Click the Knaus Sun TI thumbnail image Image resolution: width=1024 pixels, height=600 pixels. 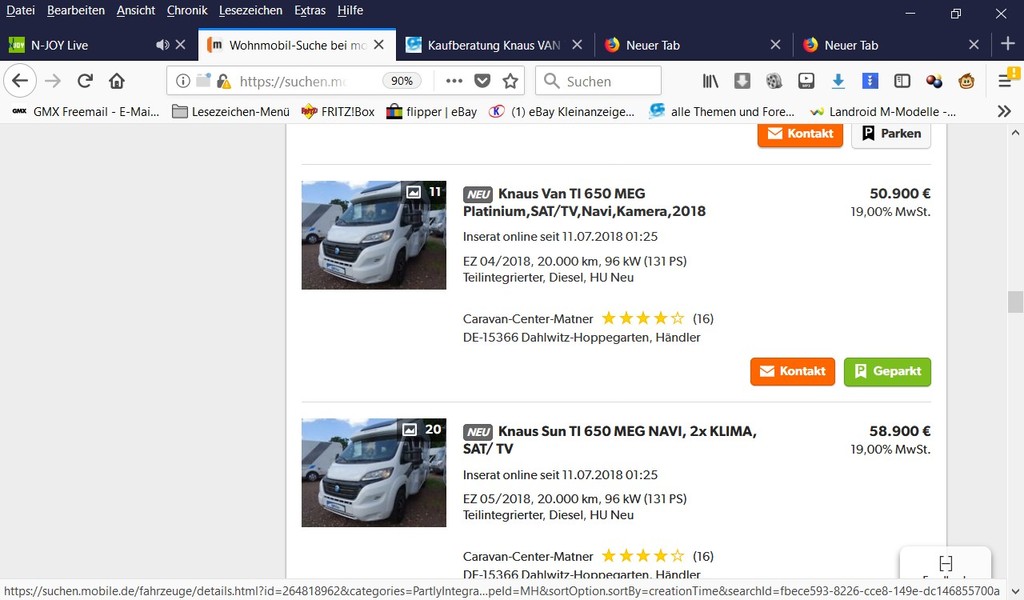point(374,473)
